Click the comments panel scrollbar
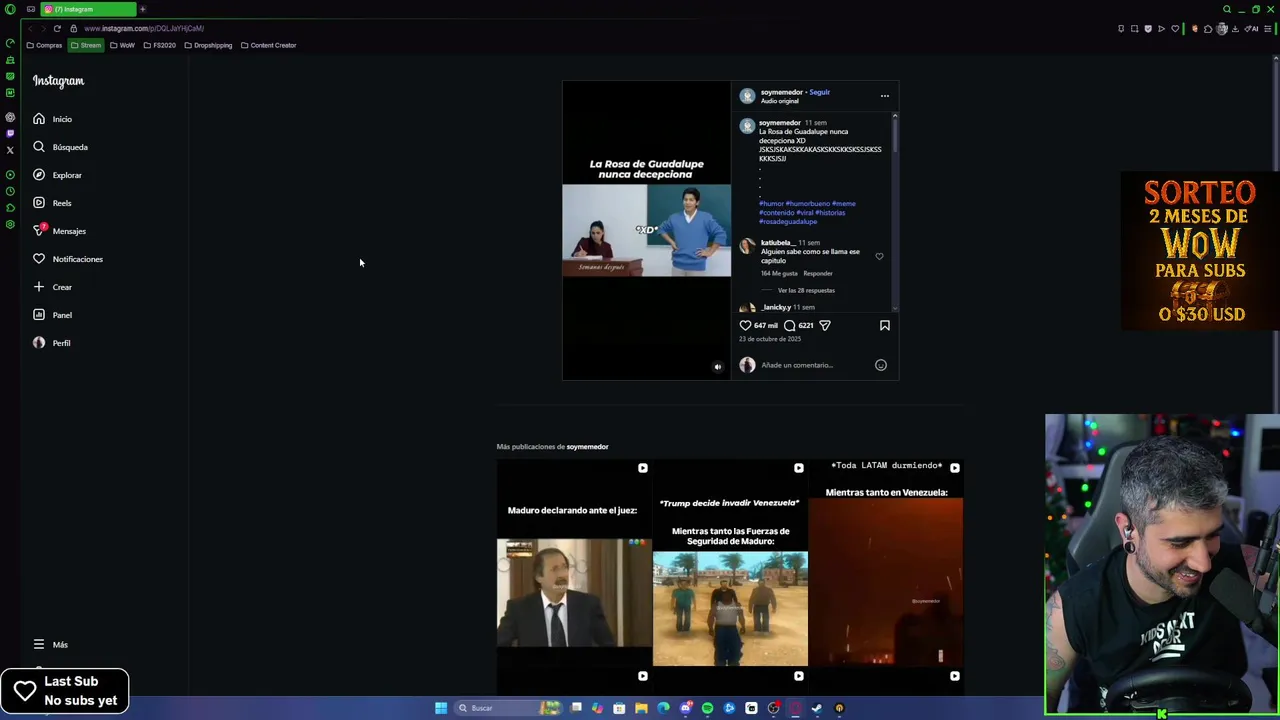Viewport: 1280px width, 720px height. (894, 135)
